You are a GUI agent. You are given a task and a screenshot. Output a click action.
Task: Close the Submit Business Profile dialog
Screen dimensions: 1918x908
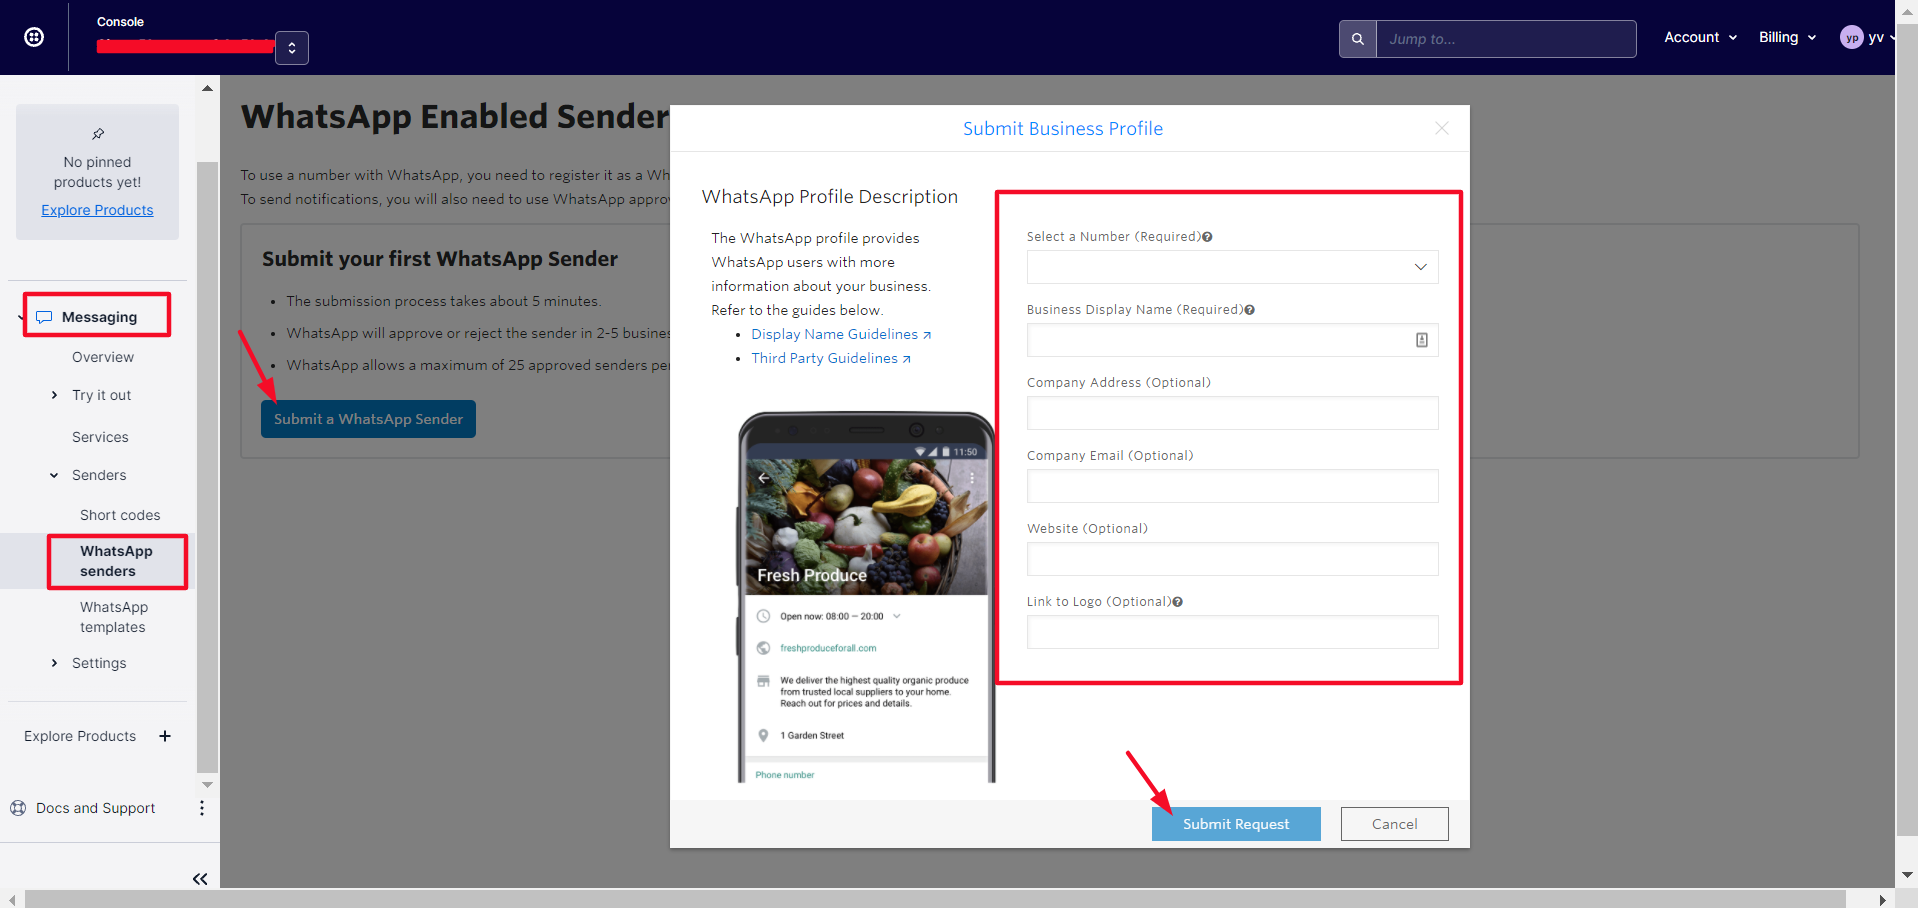[1442, 128]
